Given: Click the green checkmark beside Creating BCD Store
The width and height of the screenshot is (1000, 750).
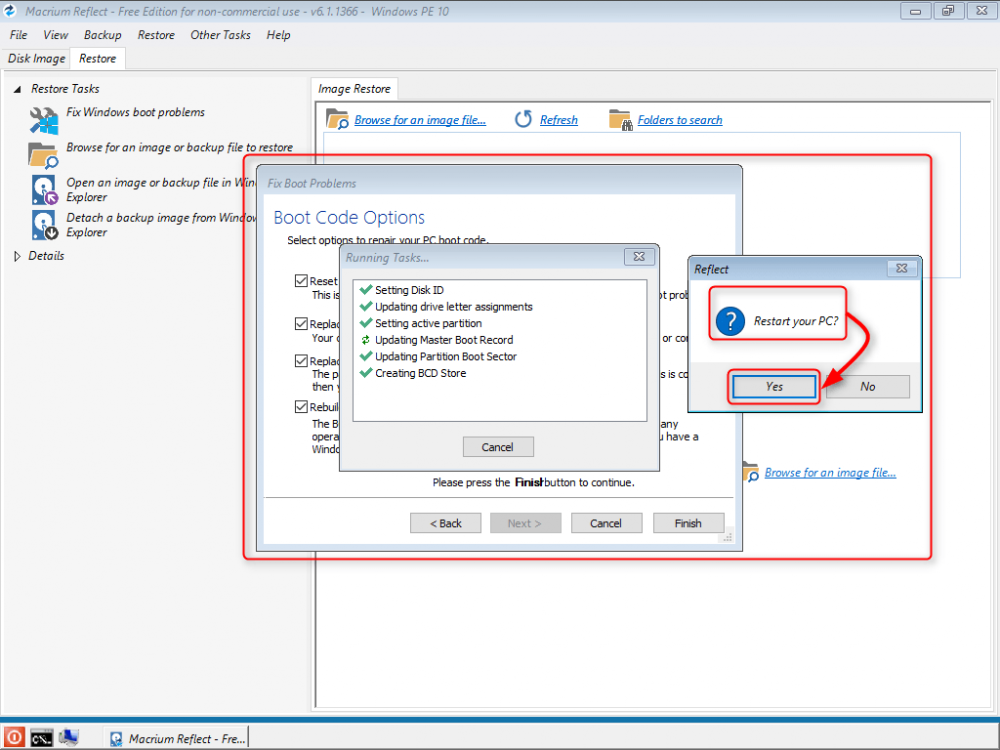Looking at the screenshot, I should [366, 372].
